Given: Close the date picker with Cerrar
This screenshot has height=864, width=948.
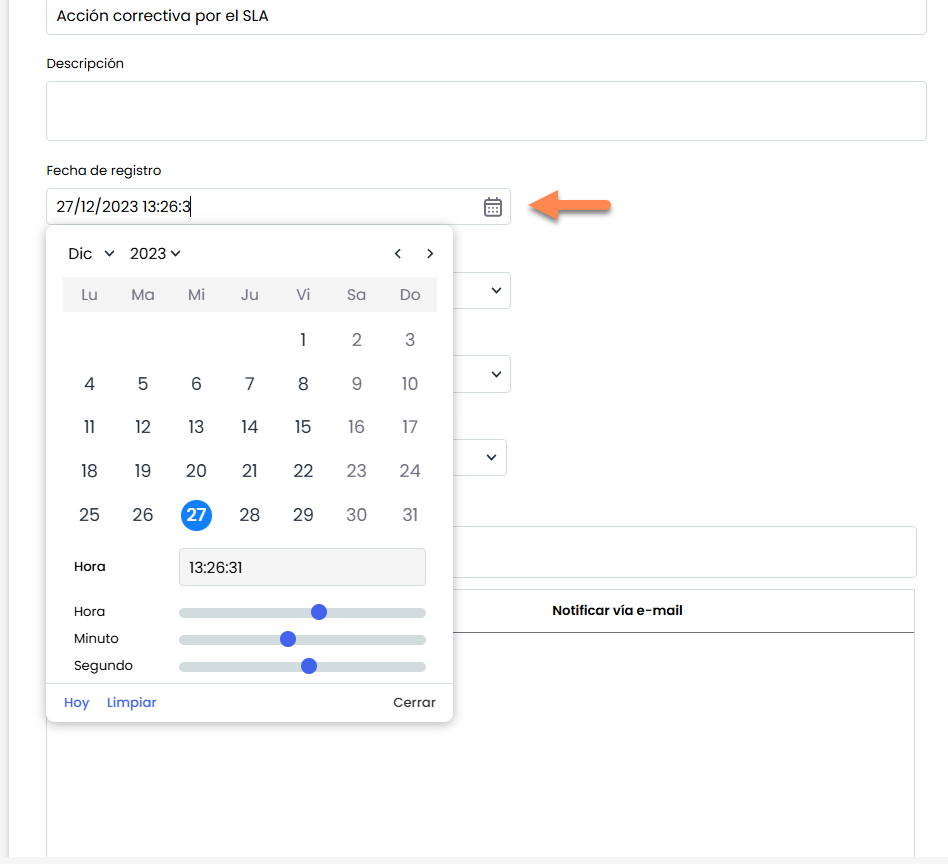Looking at the screenshot, I should pyautogui.click(x=414, y=703).
